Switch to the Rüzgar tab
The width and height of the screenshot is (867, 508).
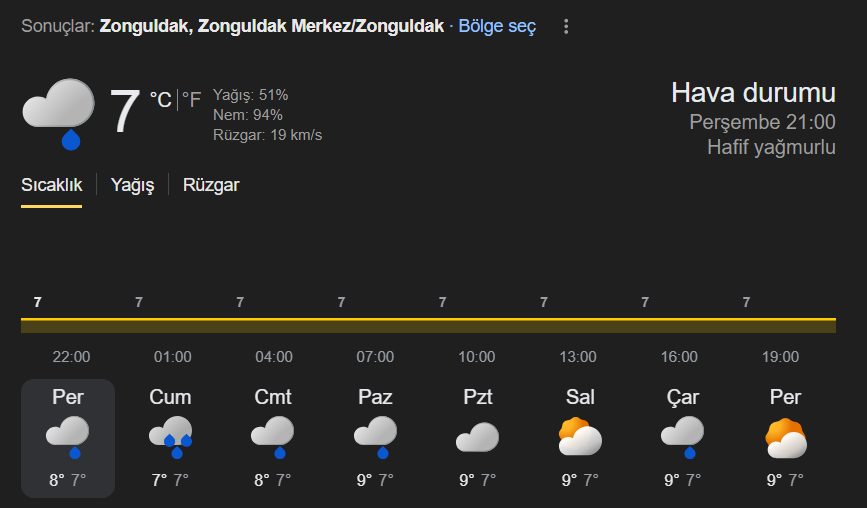211,185
